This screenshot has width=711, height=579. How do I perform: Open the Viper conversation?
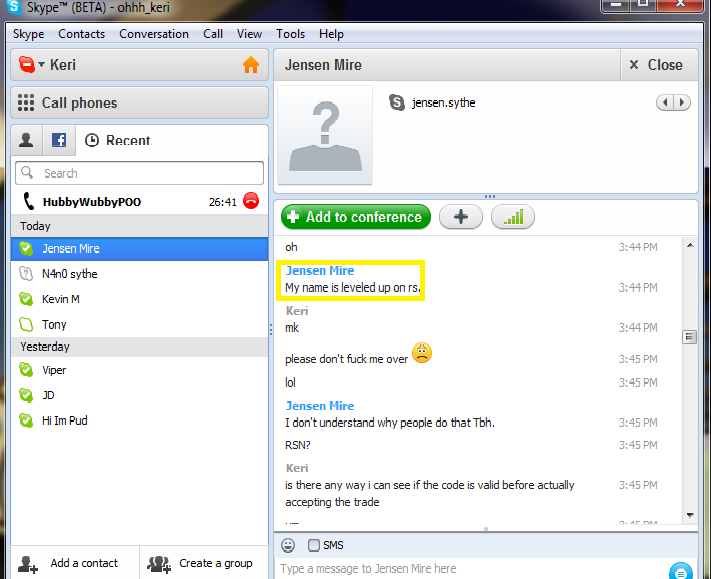tap(139, 370)
